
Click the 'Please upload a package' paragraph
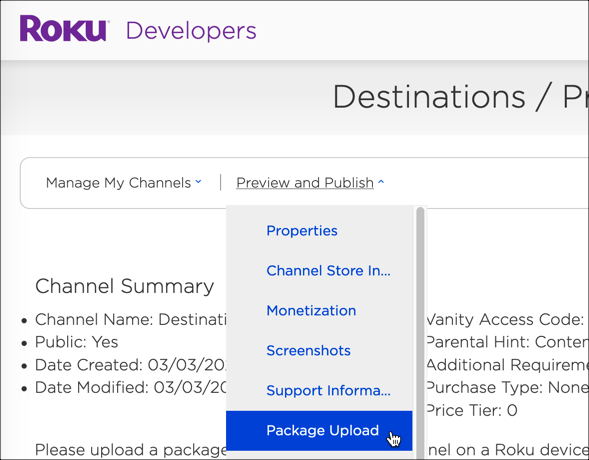(130, 450)
